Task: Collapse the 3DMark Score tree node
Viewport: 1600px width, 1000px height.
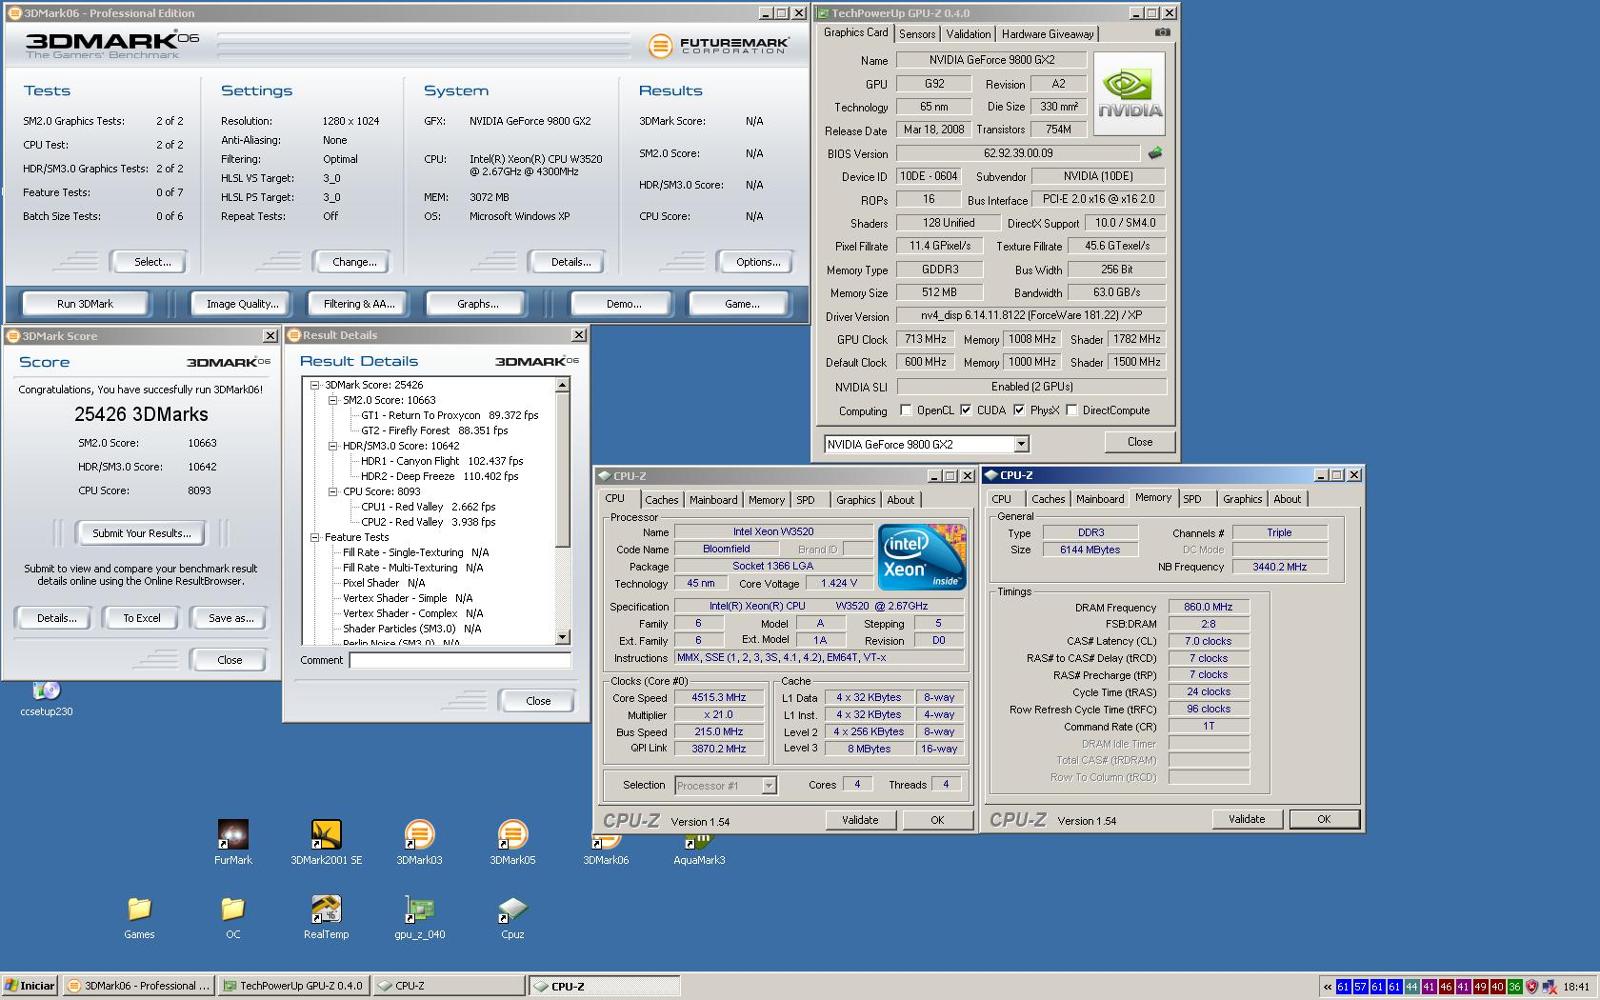Action: click(314, 385)
